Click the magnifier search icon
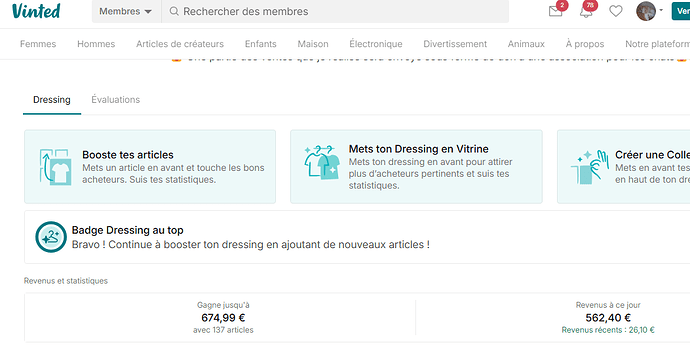The image size is (690, 364). coord(174,11)
